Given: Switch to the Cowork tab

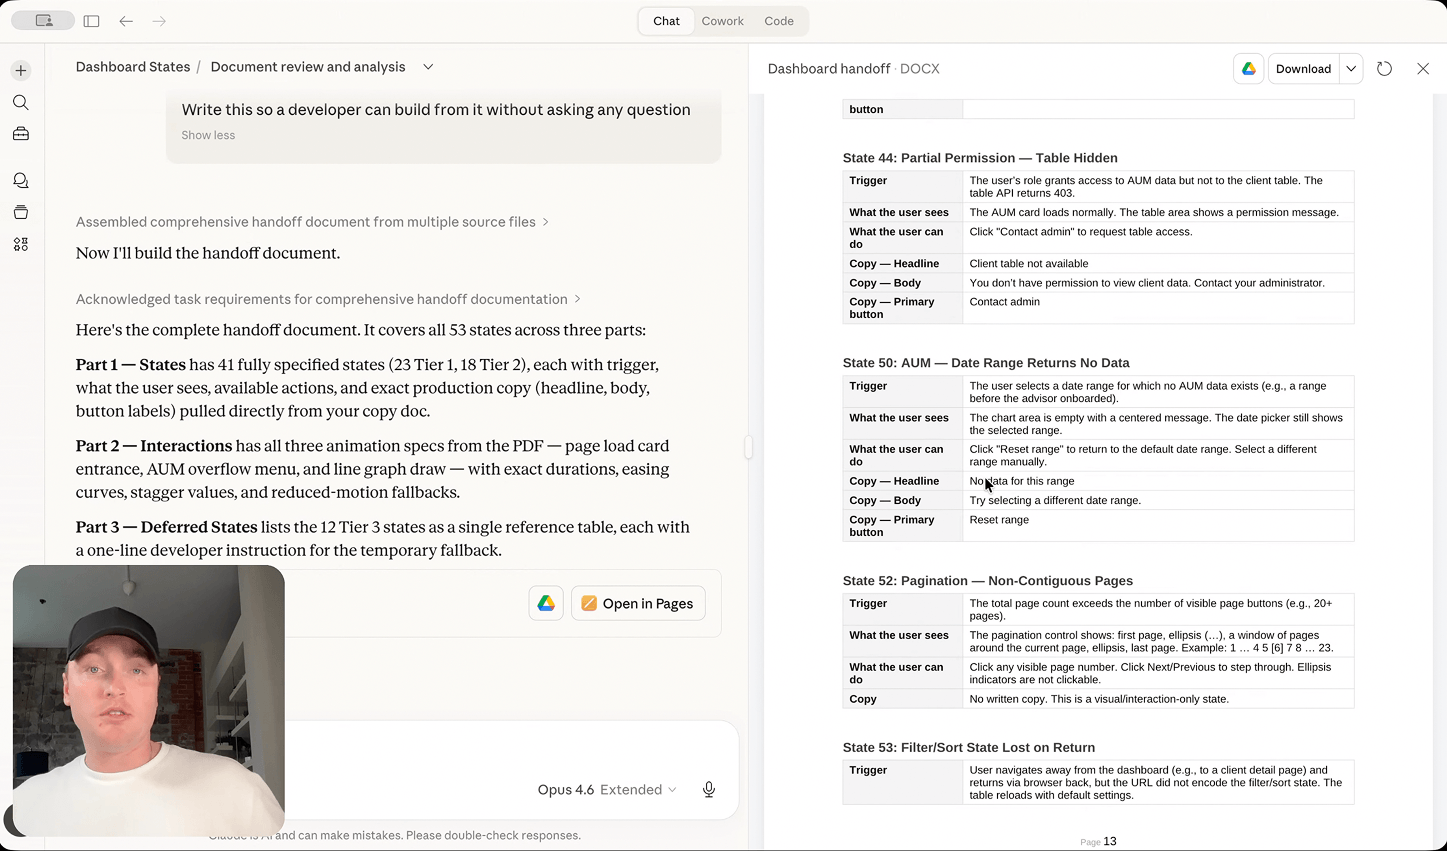Looking at the screenshot, I should [x=722, y=21].
